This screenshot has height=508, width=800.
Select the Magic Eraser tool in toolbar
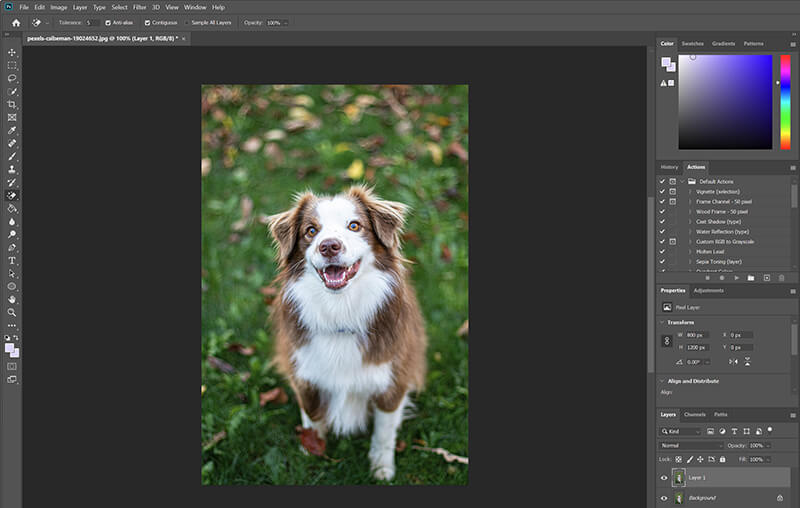12,195
